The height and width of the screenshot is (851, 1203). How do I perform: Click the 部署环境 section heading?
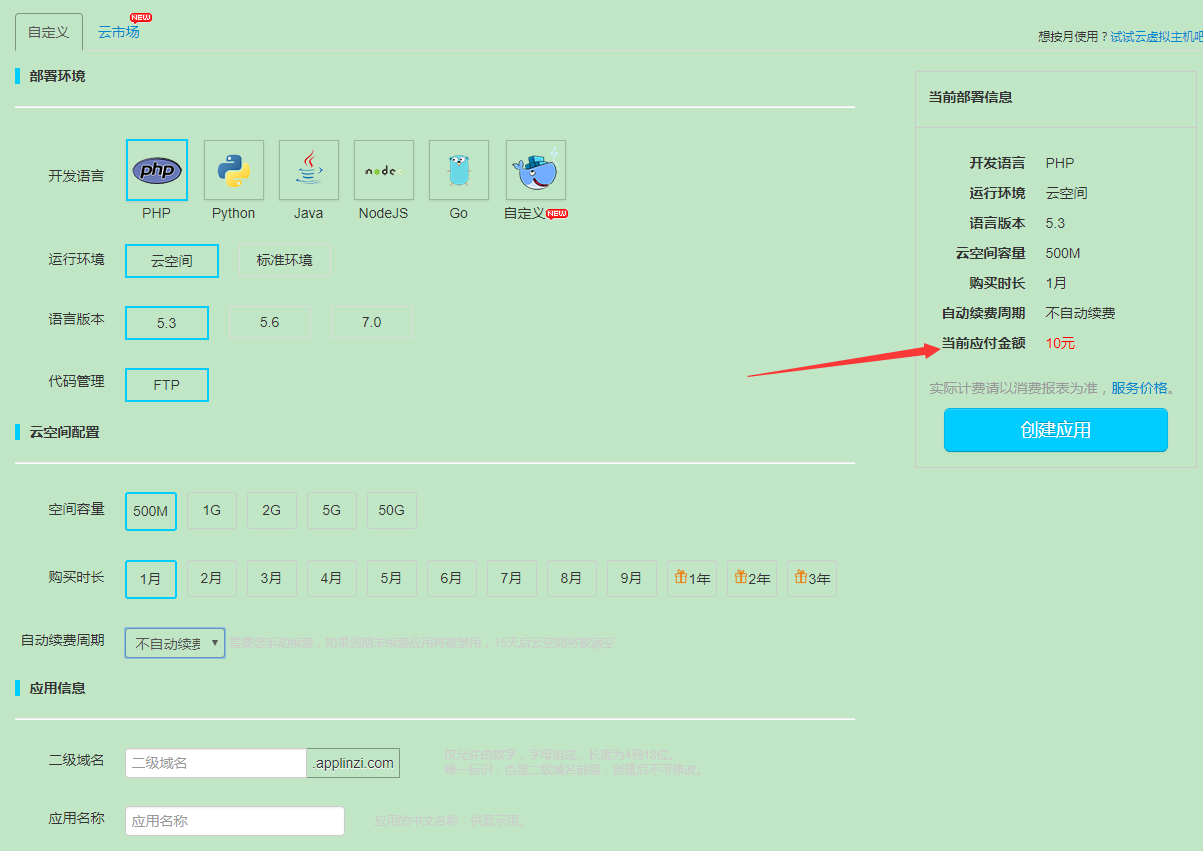57,76
